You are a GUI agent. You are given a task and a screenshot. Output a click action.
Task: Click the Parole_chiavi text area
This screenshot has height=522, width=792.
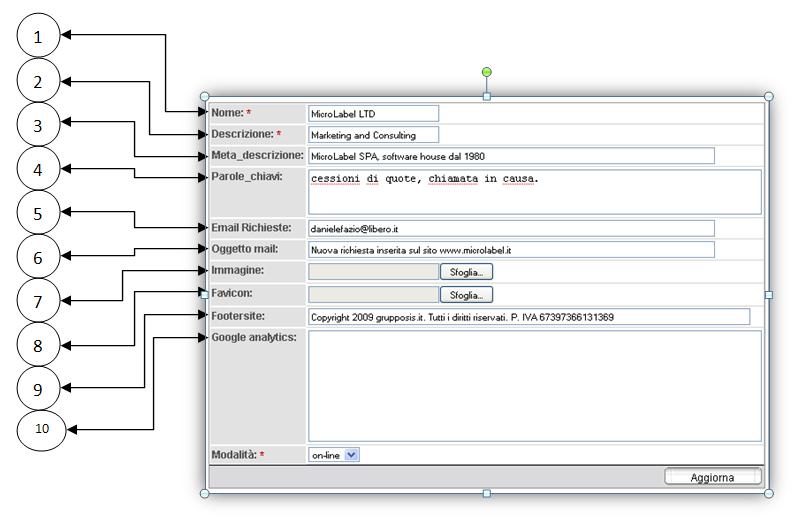(x=535, y=193)
